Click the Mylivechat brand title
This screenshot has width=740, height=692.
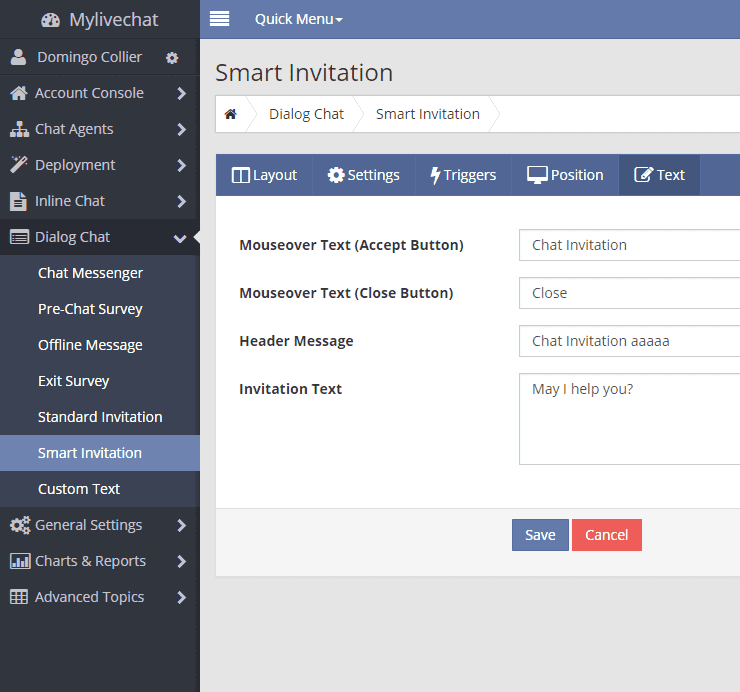tap(114, 20)
